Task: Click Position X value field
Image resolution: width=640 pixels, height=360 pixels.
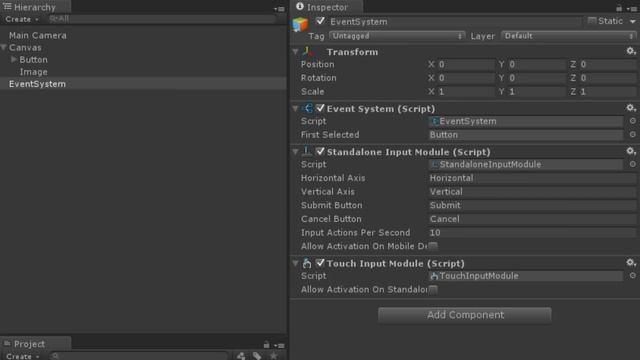Action: [467, 64]
